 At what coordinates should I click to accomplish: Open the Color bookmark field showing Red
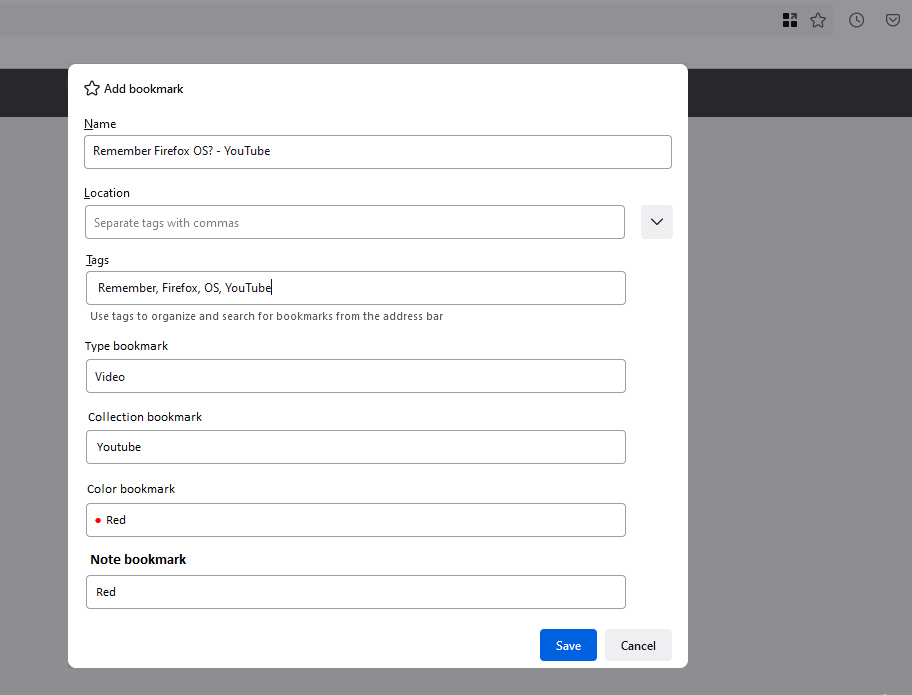(356, 520)
